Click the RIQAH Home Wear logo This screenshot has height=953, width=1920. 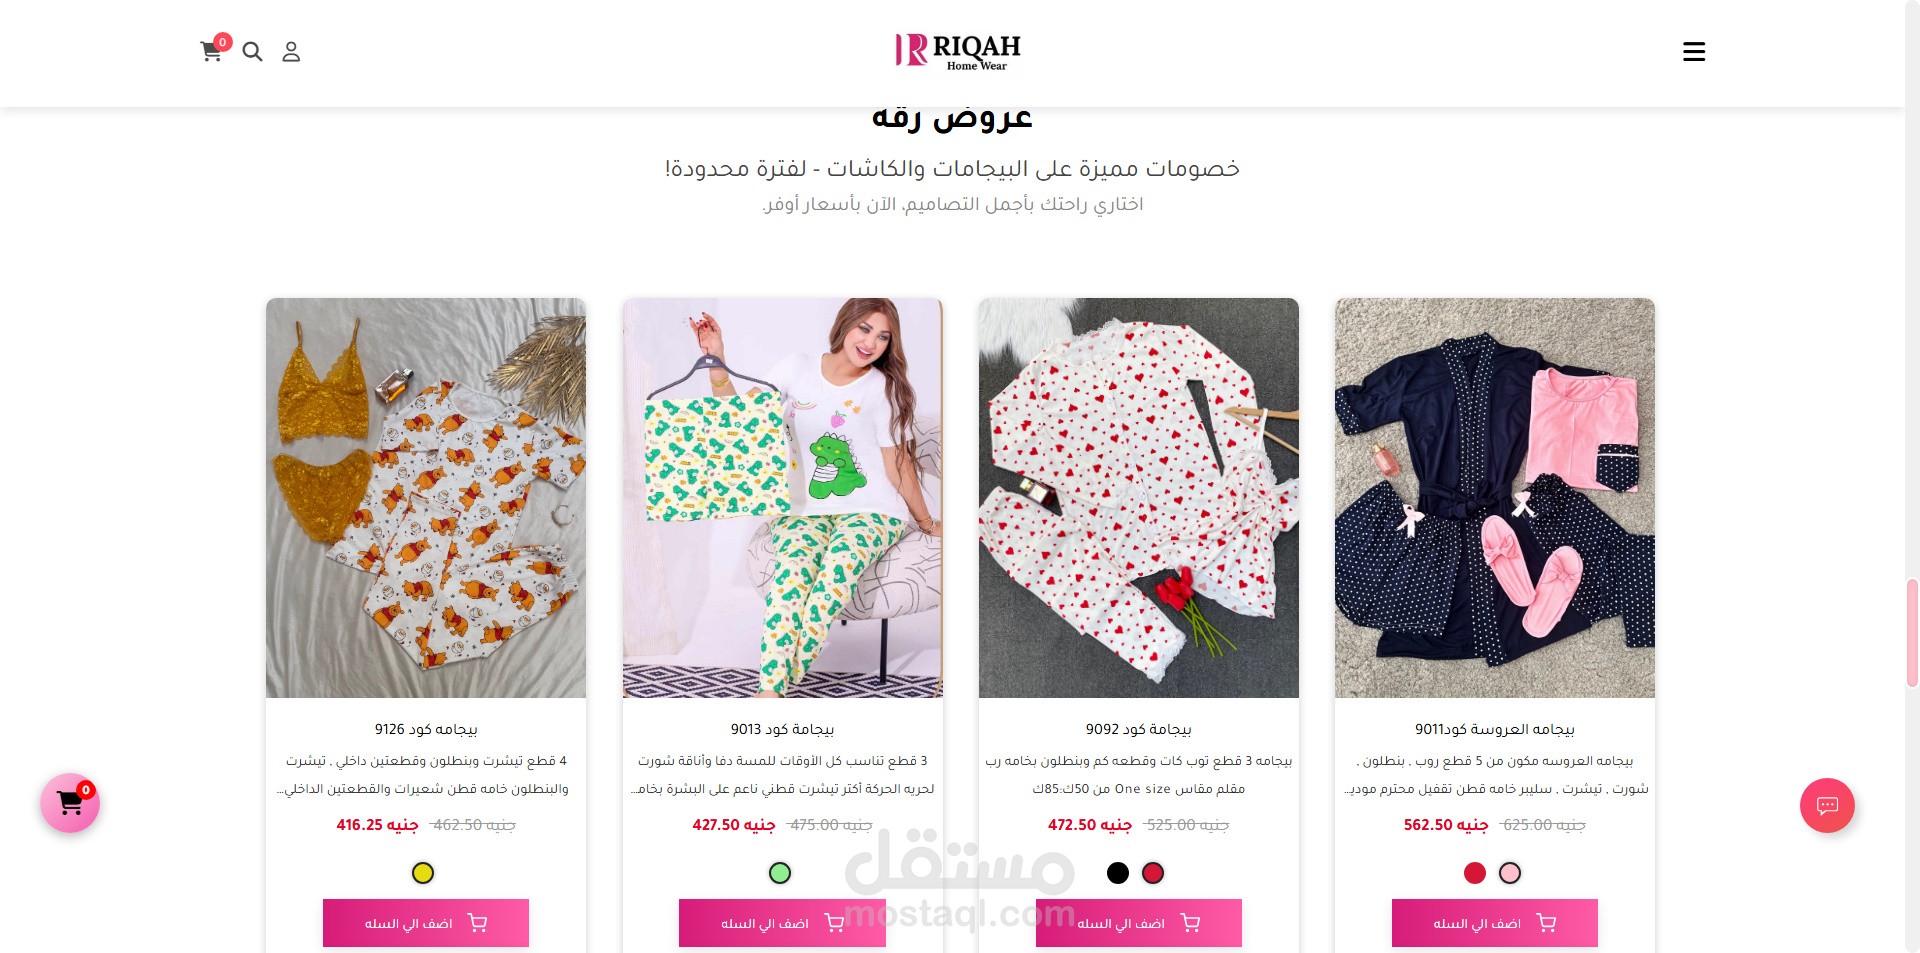[x=958, y=52]
